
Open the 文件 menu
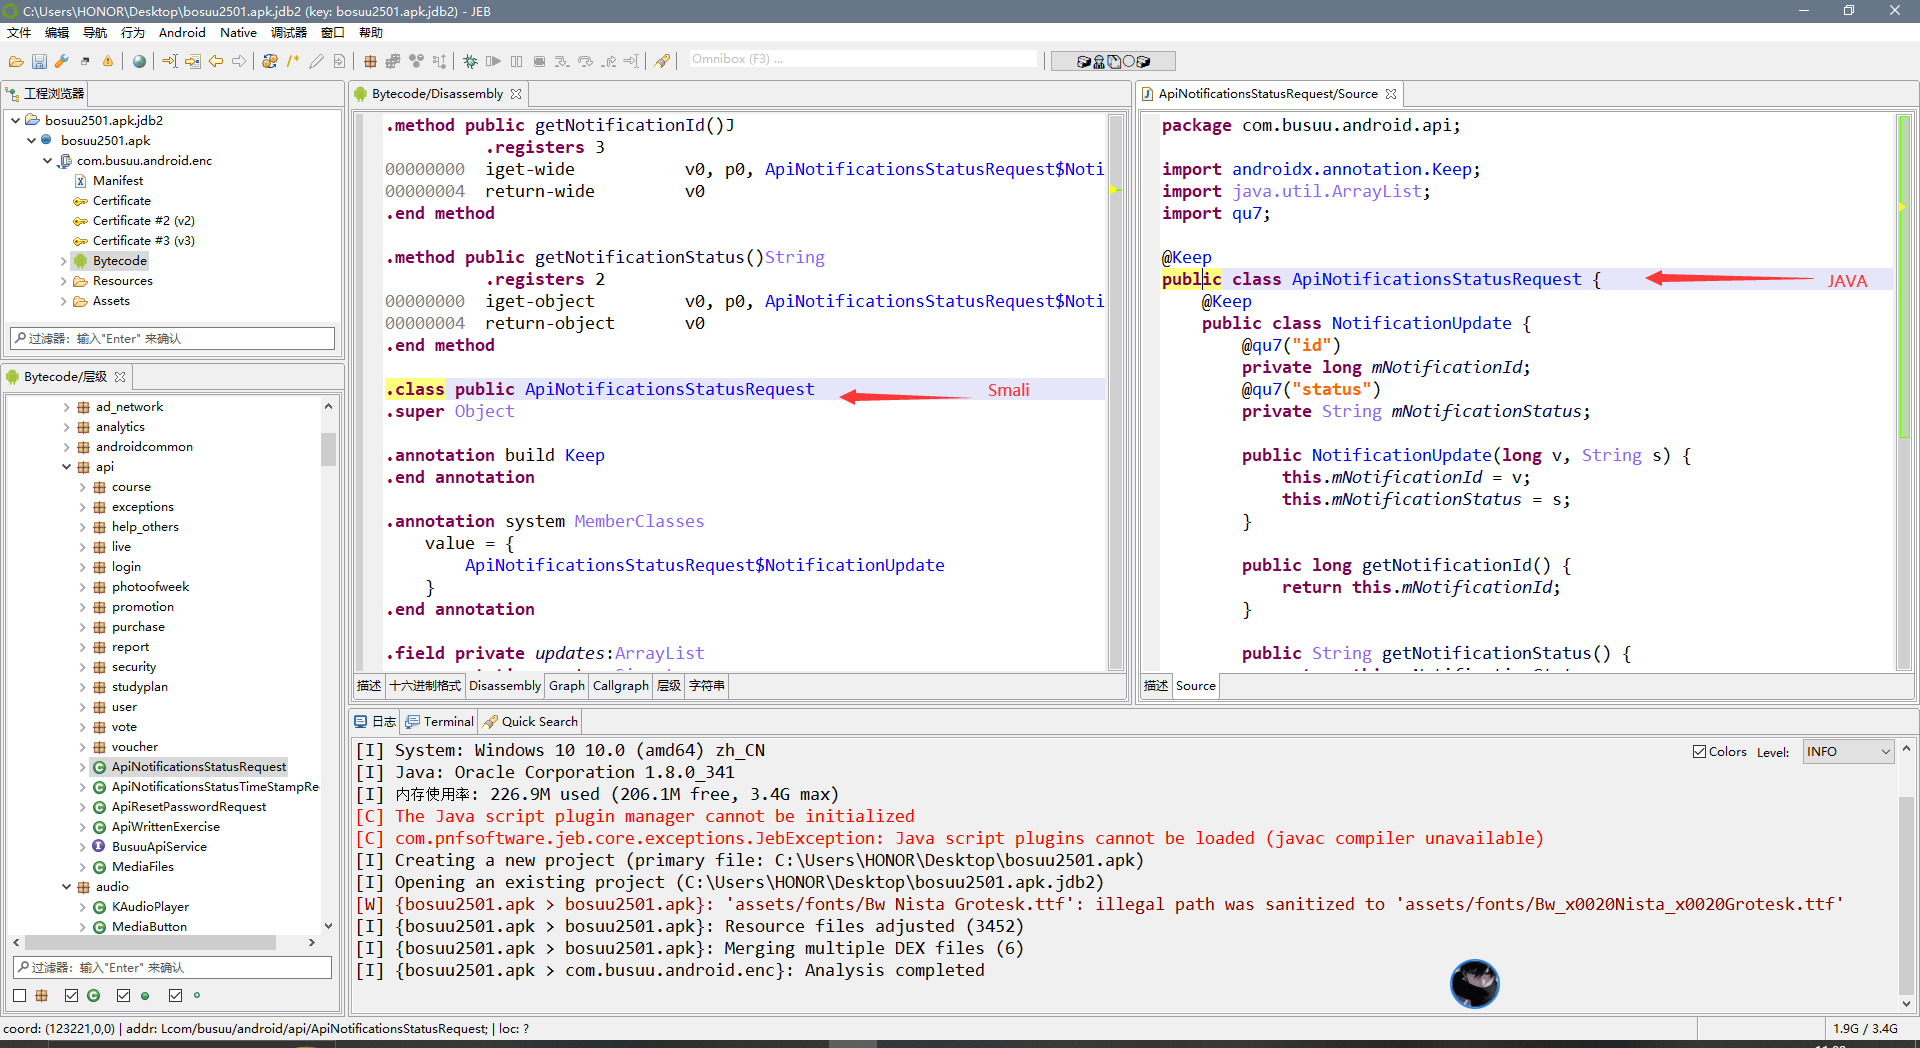(19, 33)
